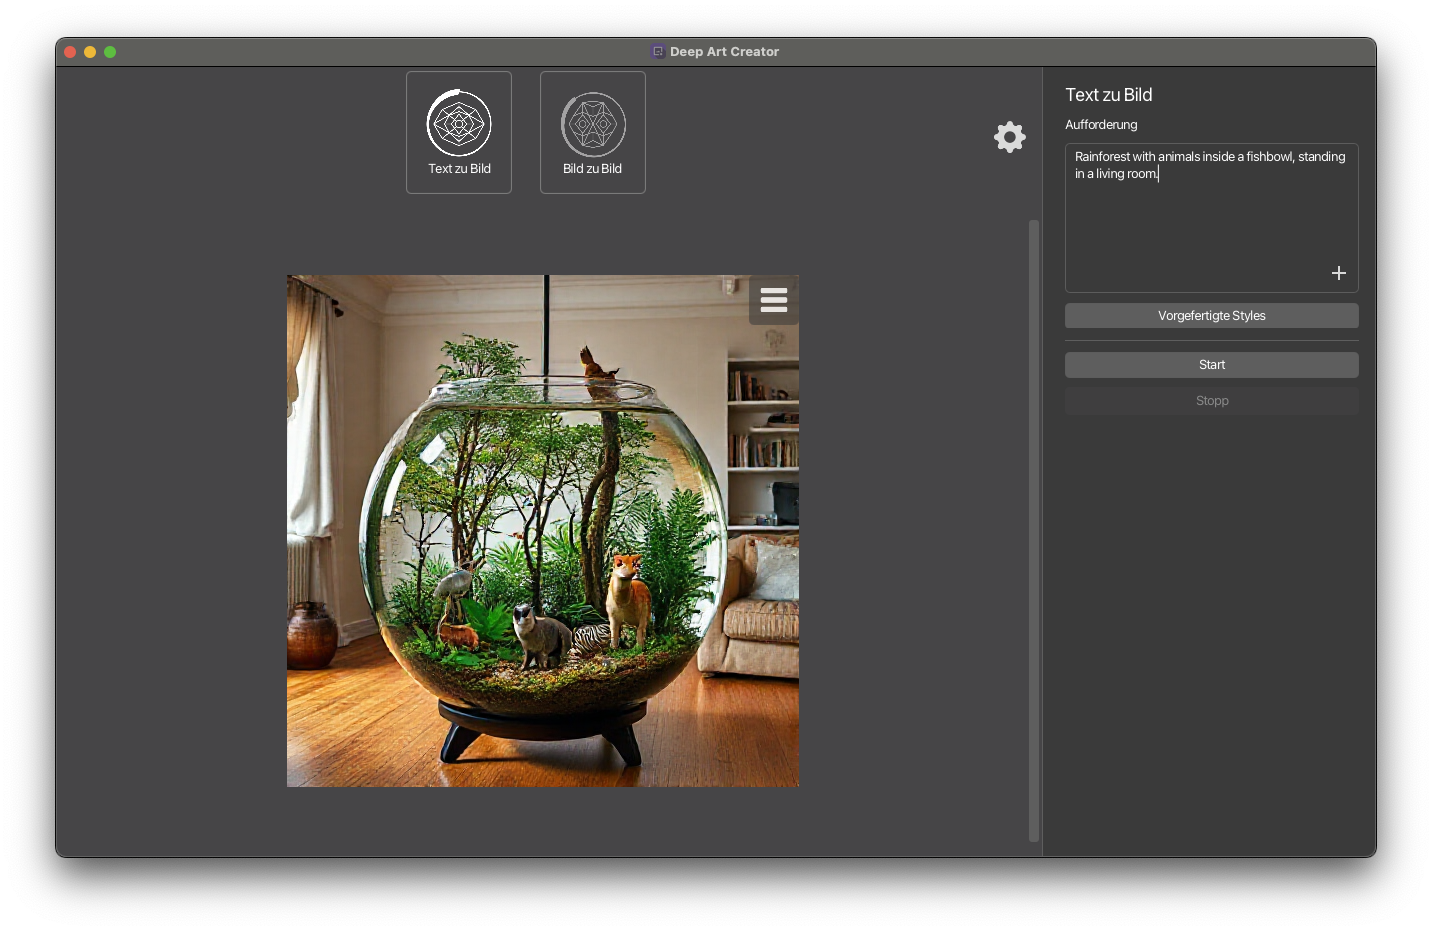Open settings with the gear icon
Viewport: 1432px width, 931px height.
[x=1010, y=137]
